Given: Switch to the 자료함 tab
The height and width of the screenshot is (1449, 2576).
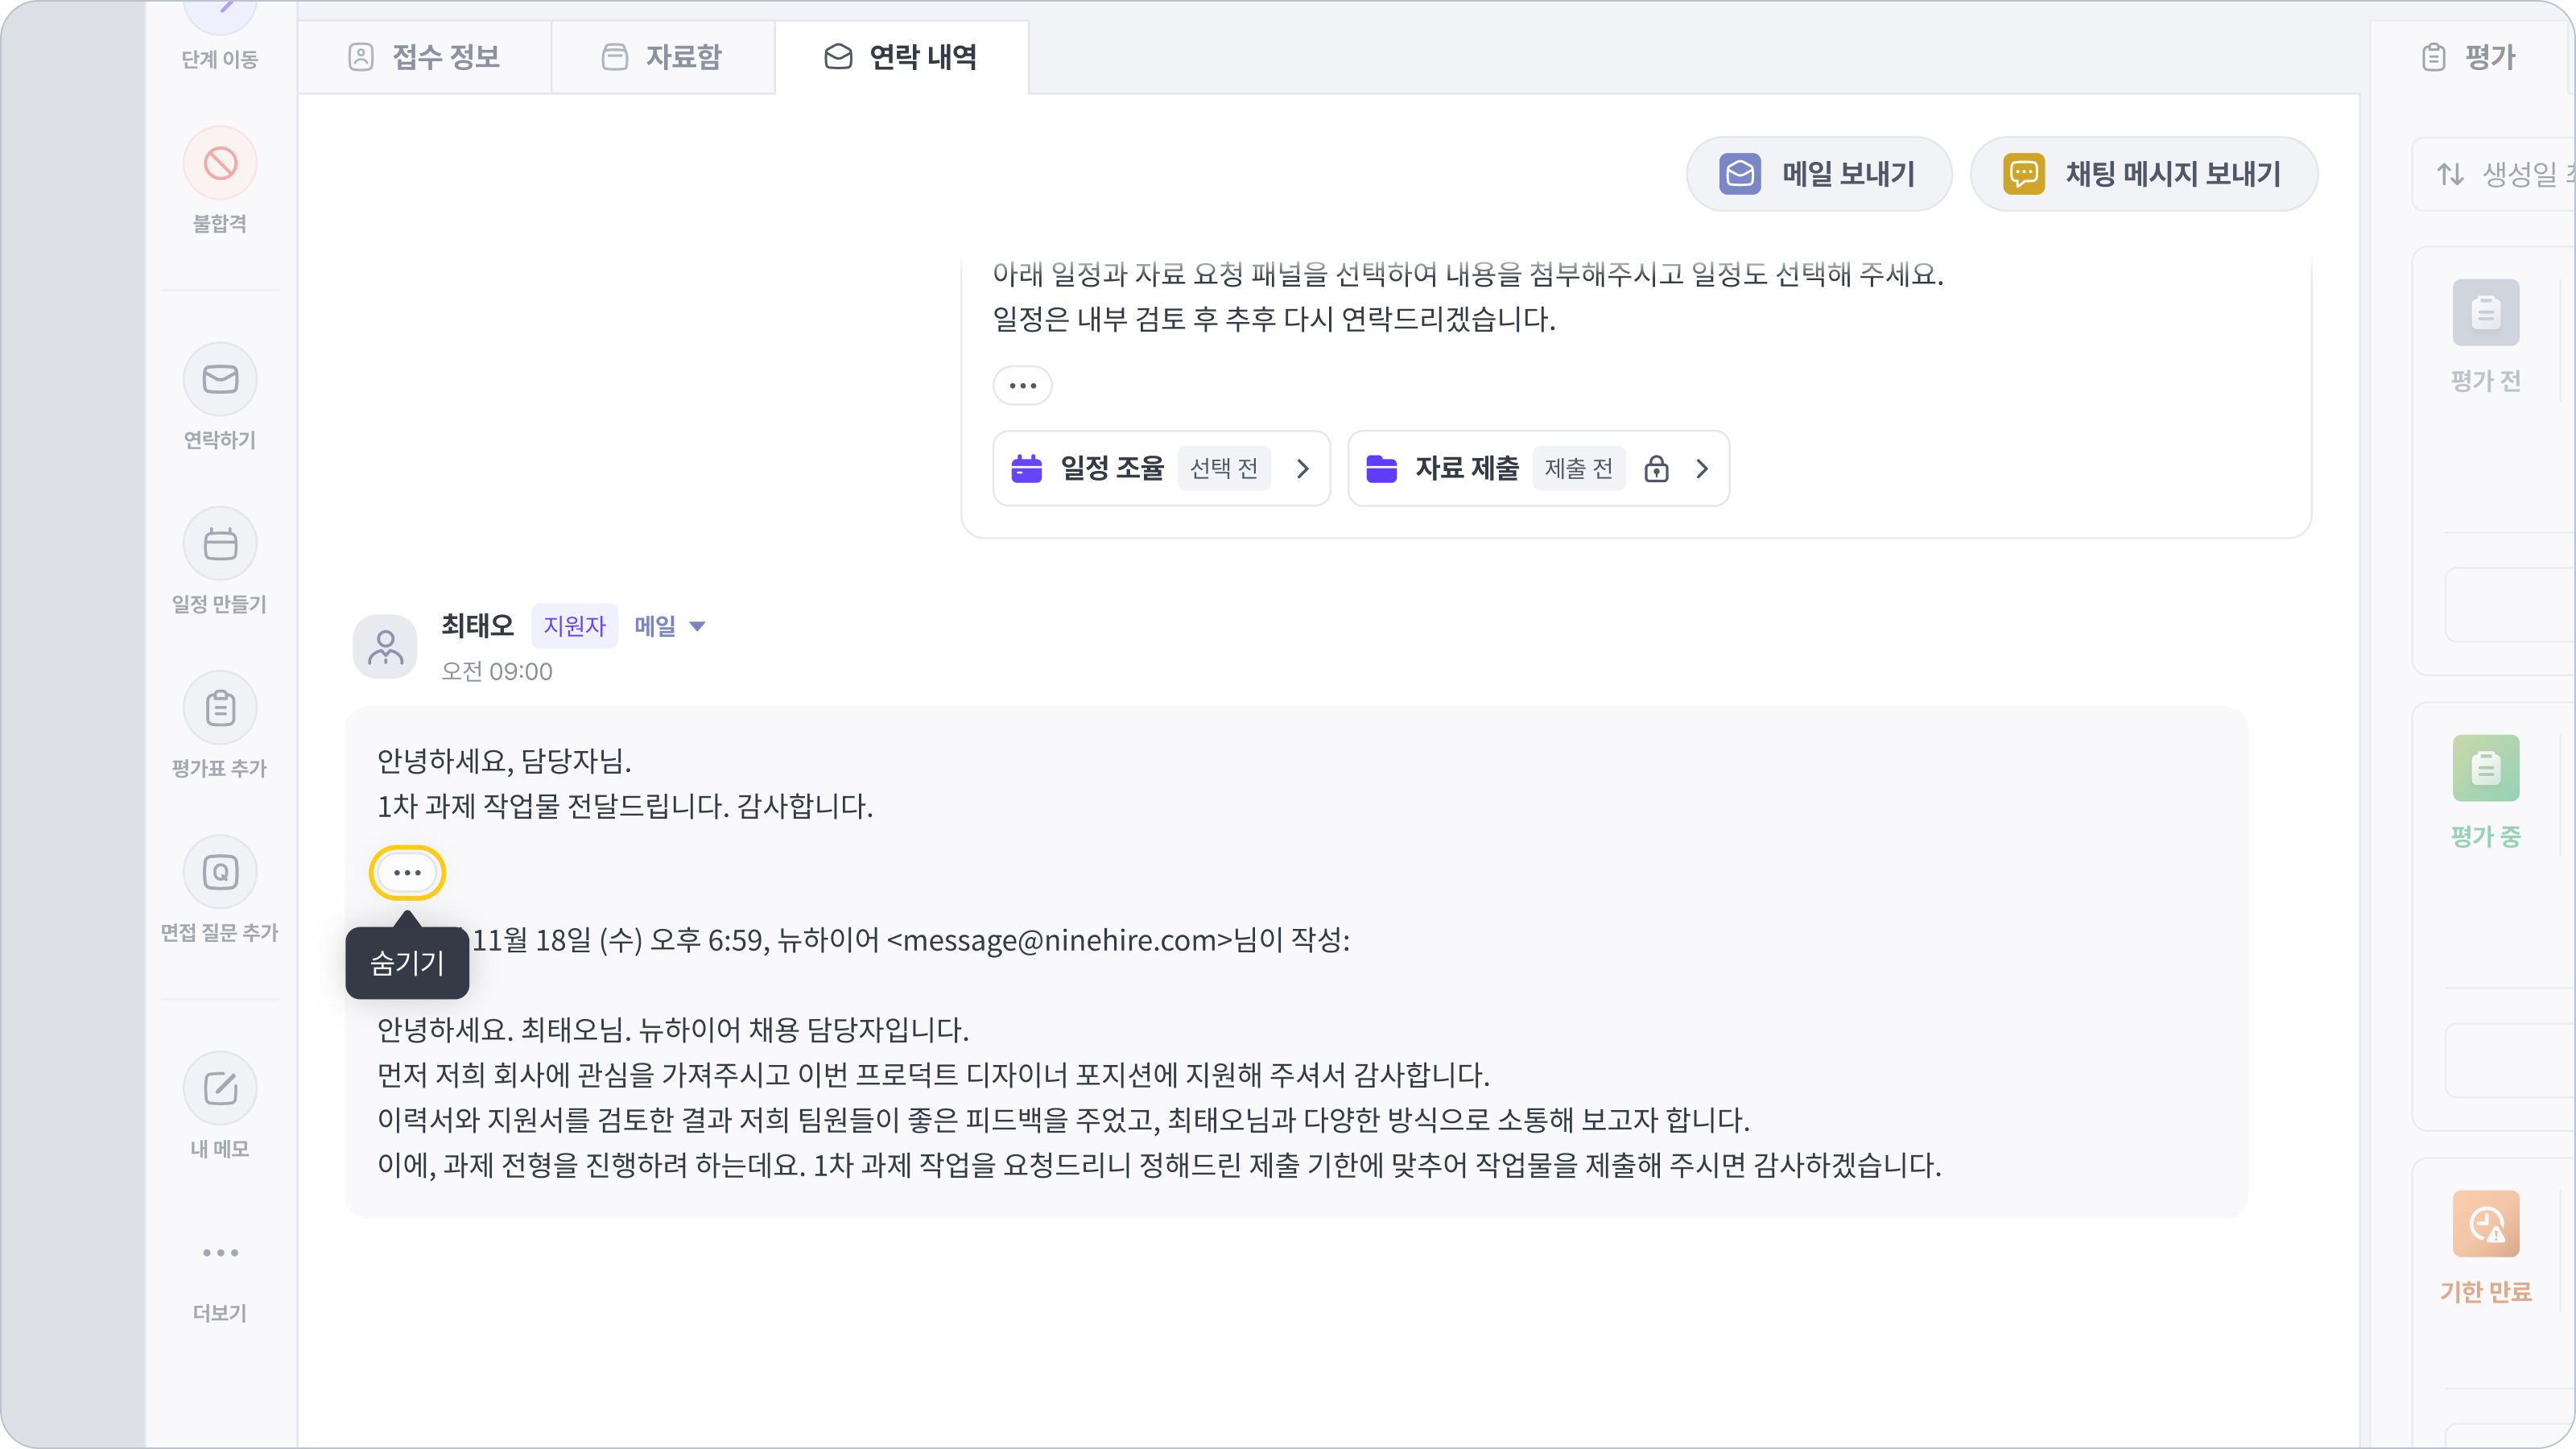Looking at the screenshot, I should 662,57.
